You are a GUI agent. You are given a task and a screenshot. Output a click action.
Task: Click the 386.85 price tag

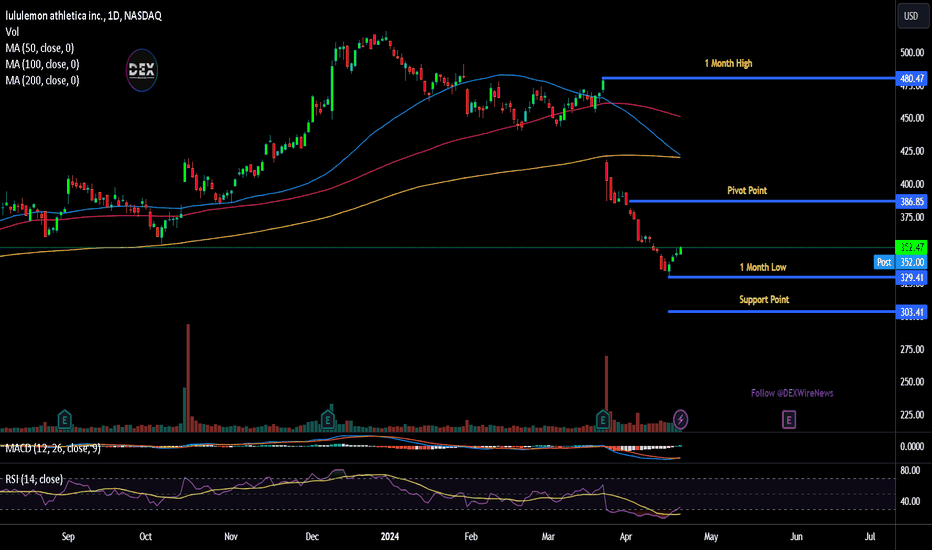pos(912,202)
